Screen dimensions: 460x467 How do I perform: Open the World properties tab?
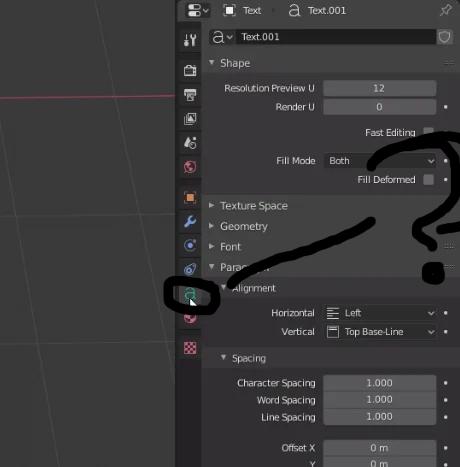pos(190,167)
